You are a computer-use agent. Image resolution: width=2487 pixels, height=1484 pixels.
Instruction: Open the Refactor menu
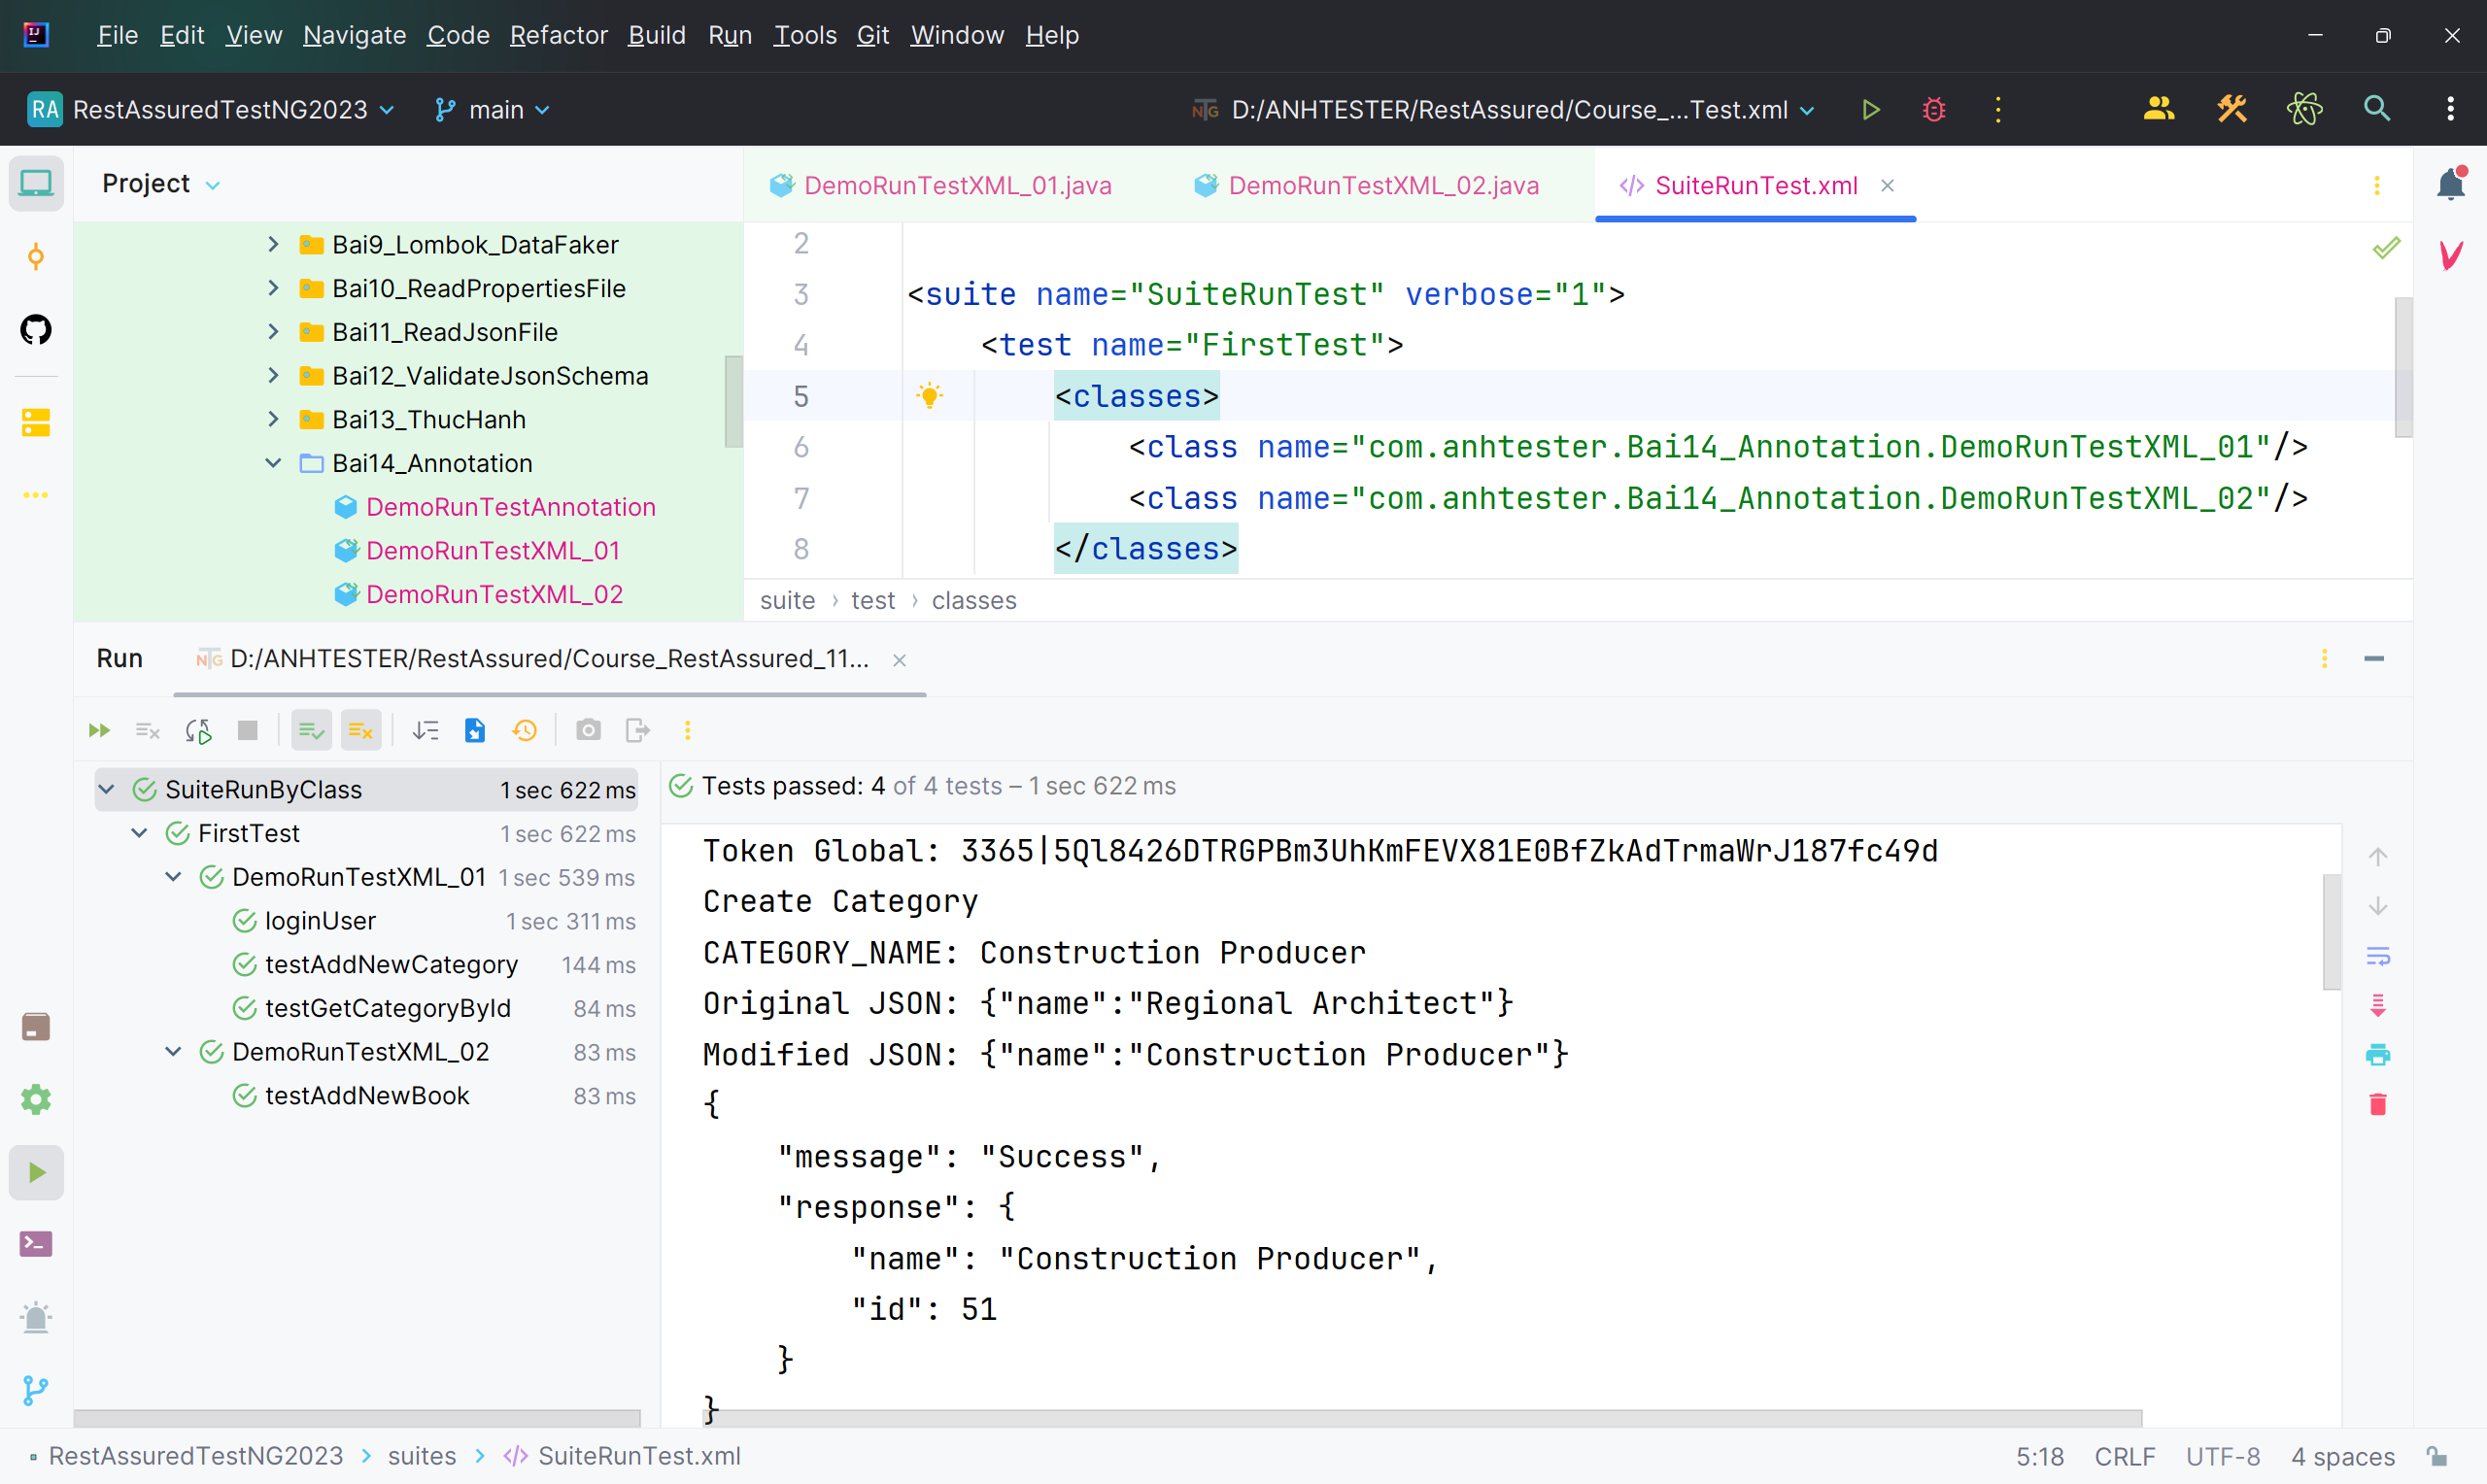[559, 35]
